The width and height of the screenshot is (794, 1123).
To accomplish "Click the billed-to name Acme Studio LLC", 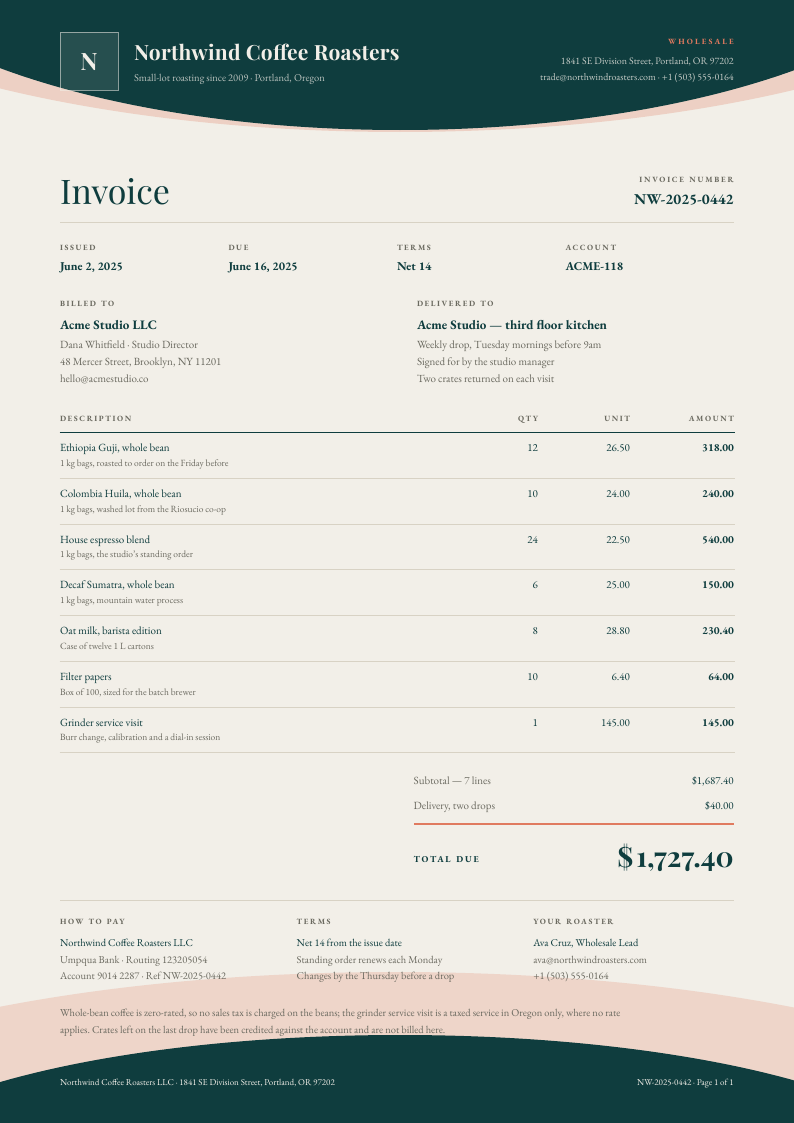I will pos(108,325).
